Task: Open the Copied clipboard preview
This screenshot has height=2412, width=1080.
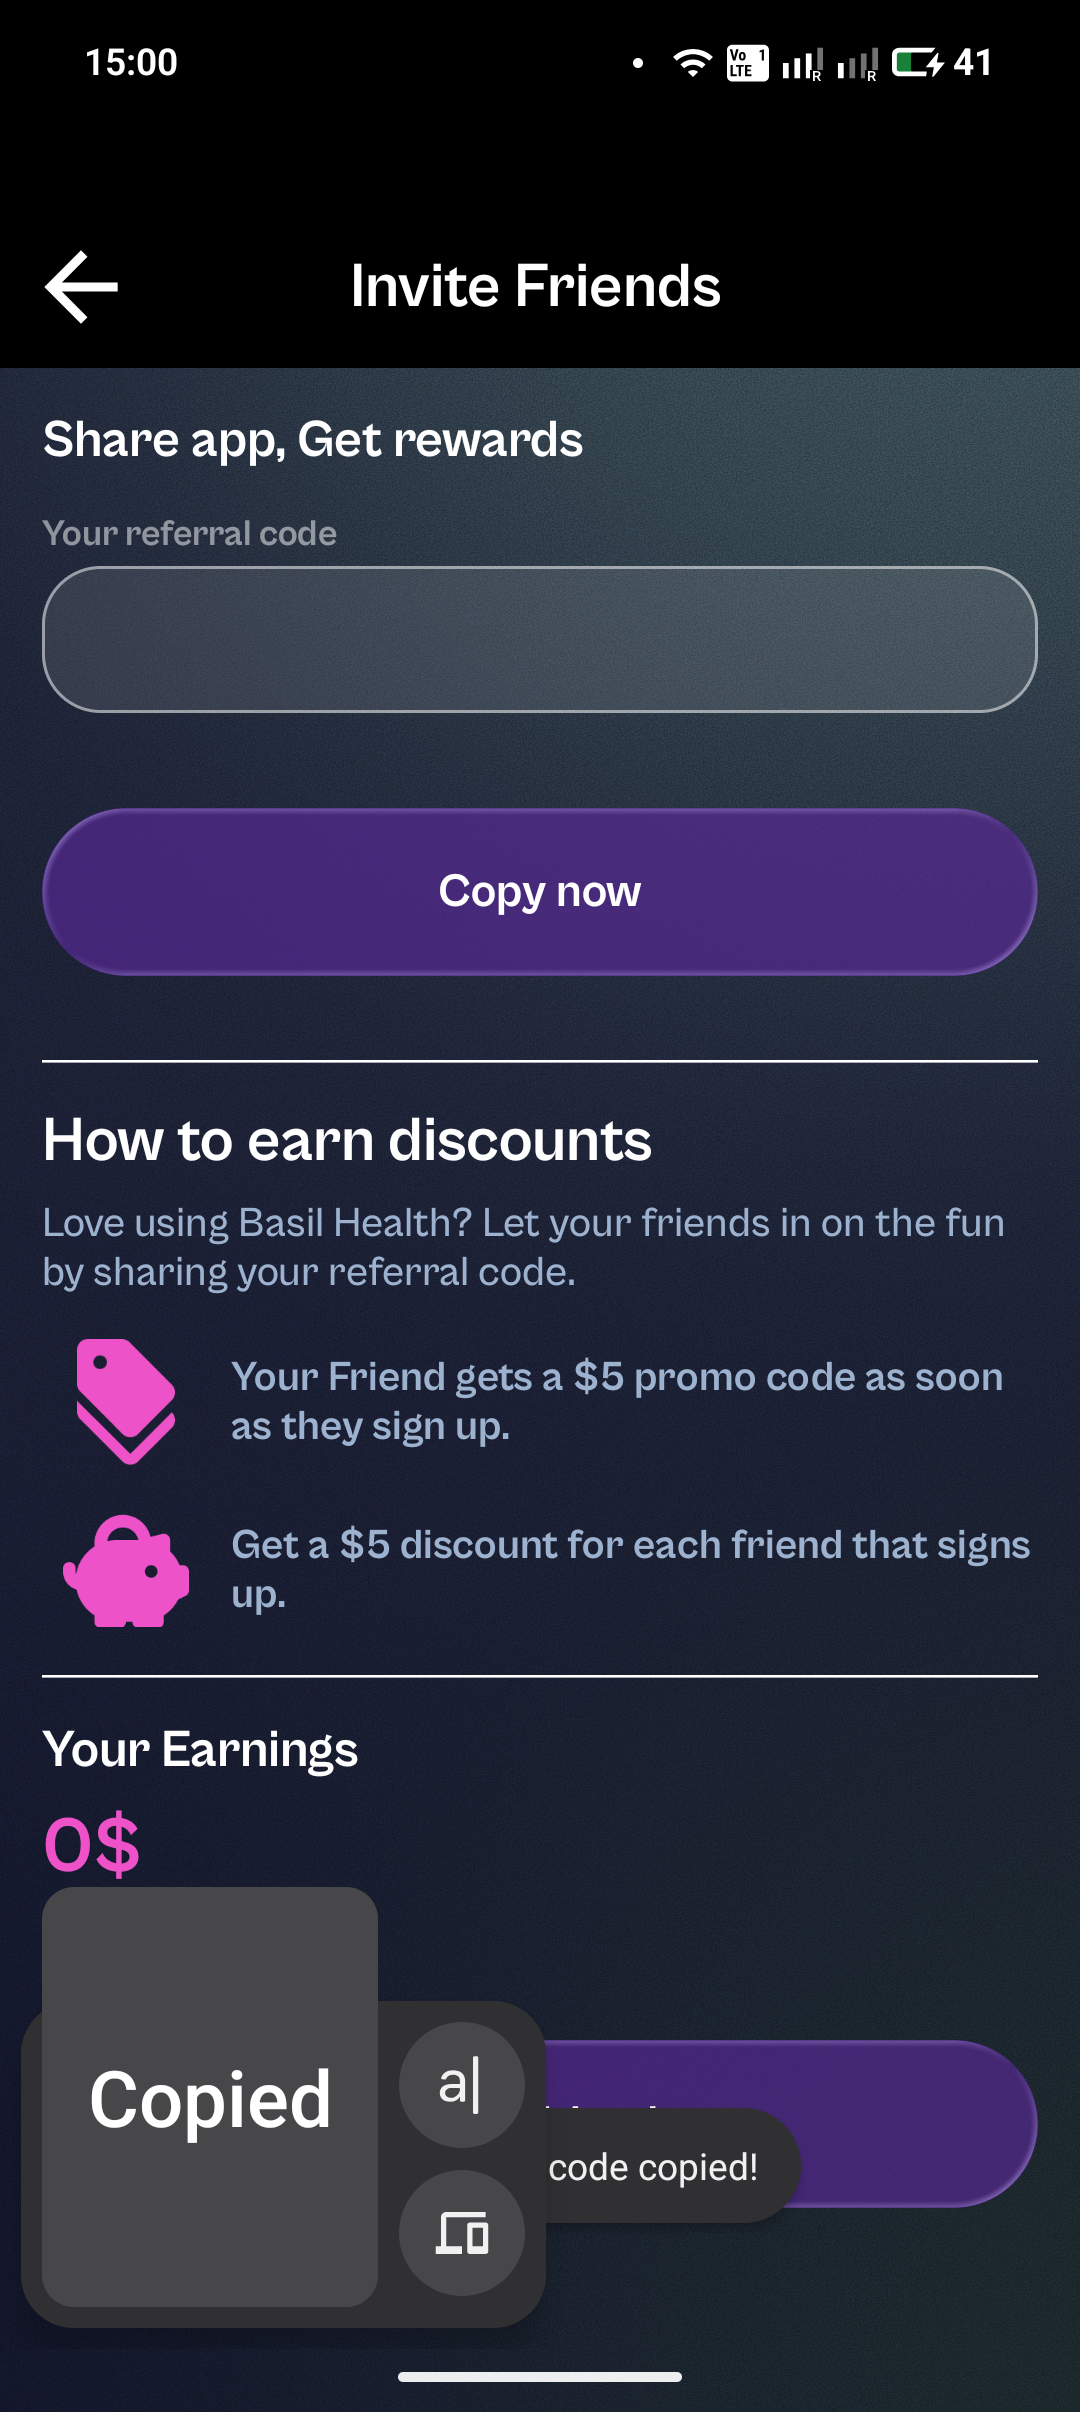Action: coord(210,2098)
